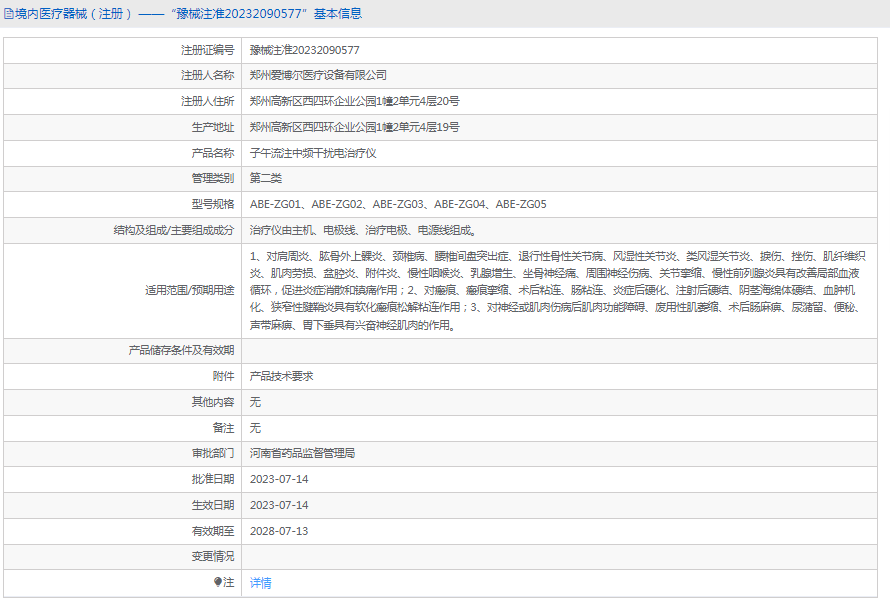Select the 无 value in 备注 row
Viewport: 890px width, 604px height.
255,427
